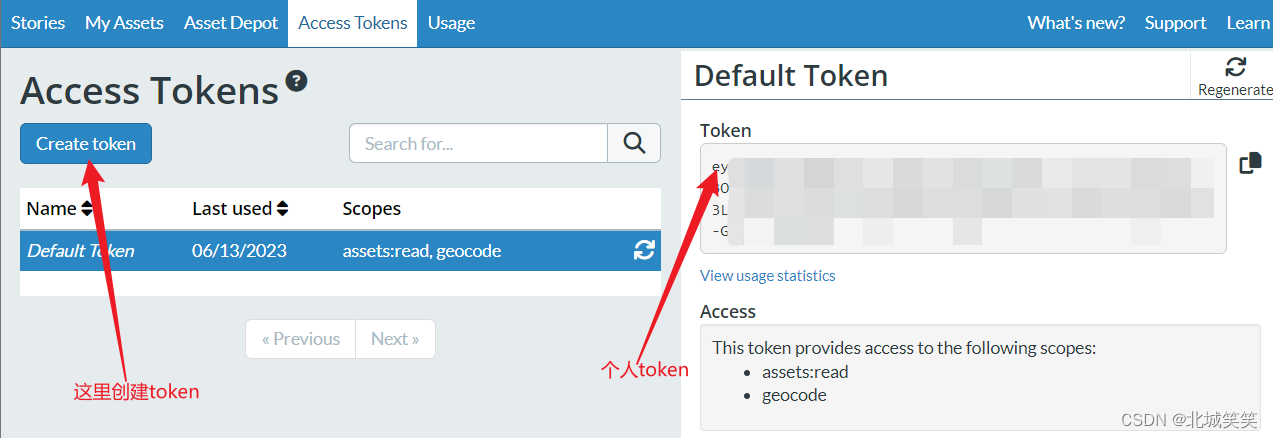Click the help question mark icon
This screenshot has width=1273, height=438.
[x=296, y=81]
